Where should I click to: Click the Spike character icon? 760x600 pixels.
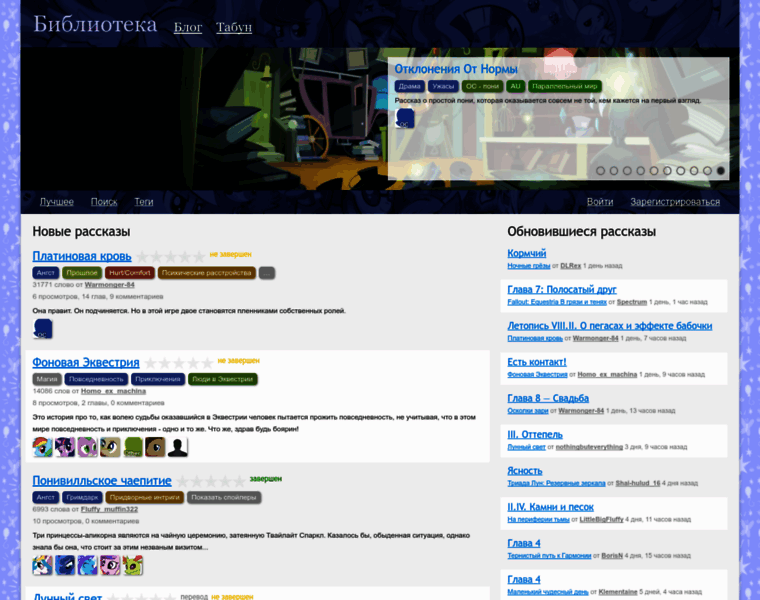pyautogui.click(x=87, y=447)
